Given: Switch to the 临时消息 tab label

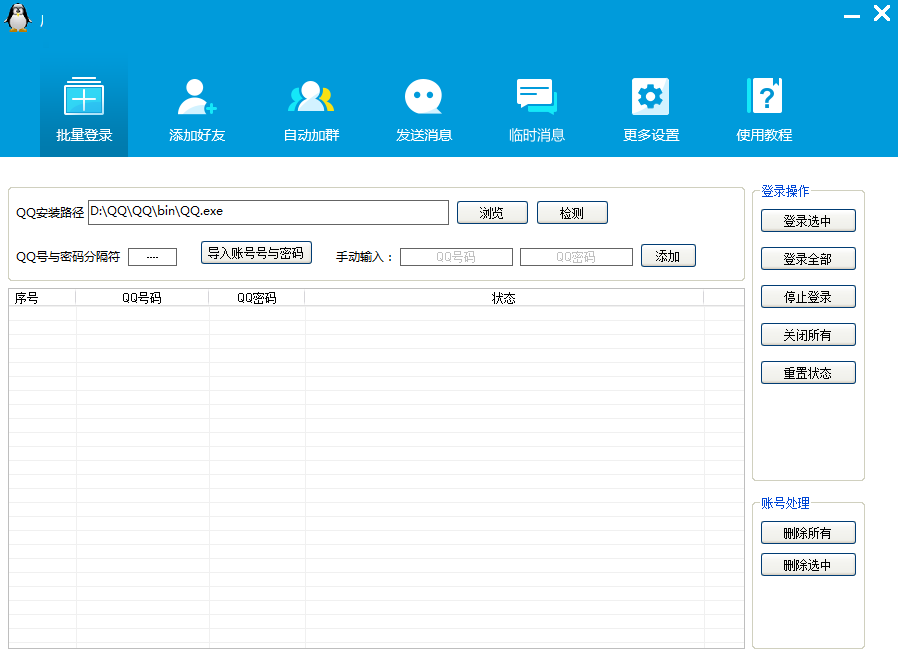Looking at the screenshot, I should tap(537, 135).
